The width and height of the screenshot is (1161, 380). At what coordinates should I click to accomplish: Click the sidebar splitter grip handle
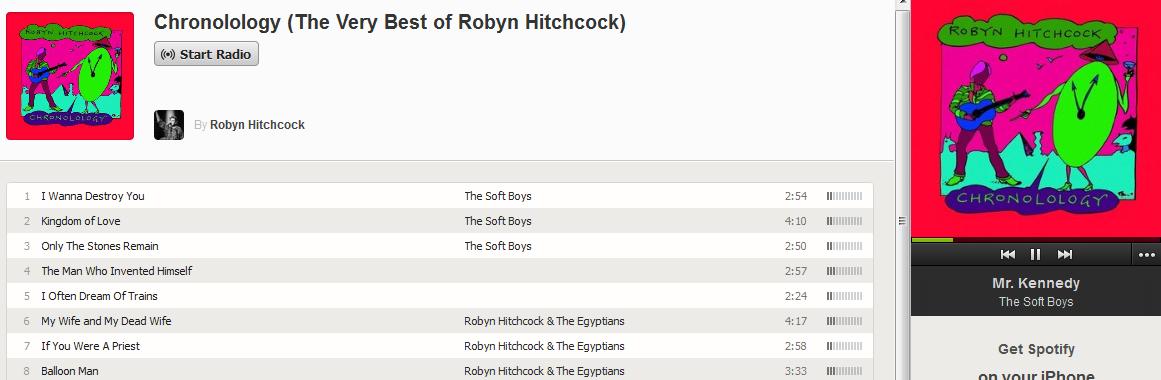coord(902,221)
